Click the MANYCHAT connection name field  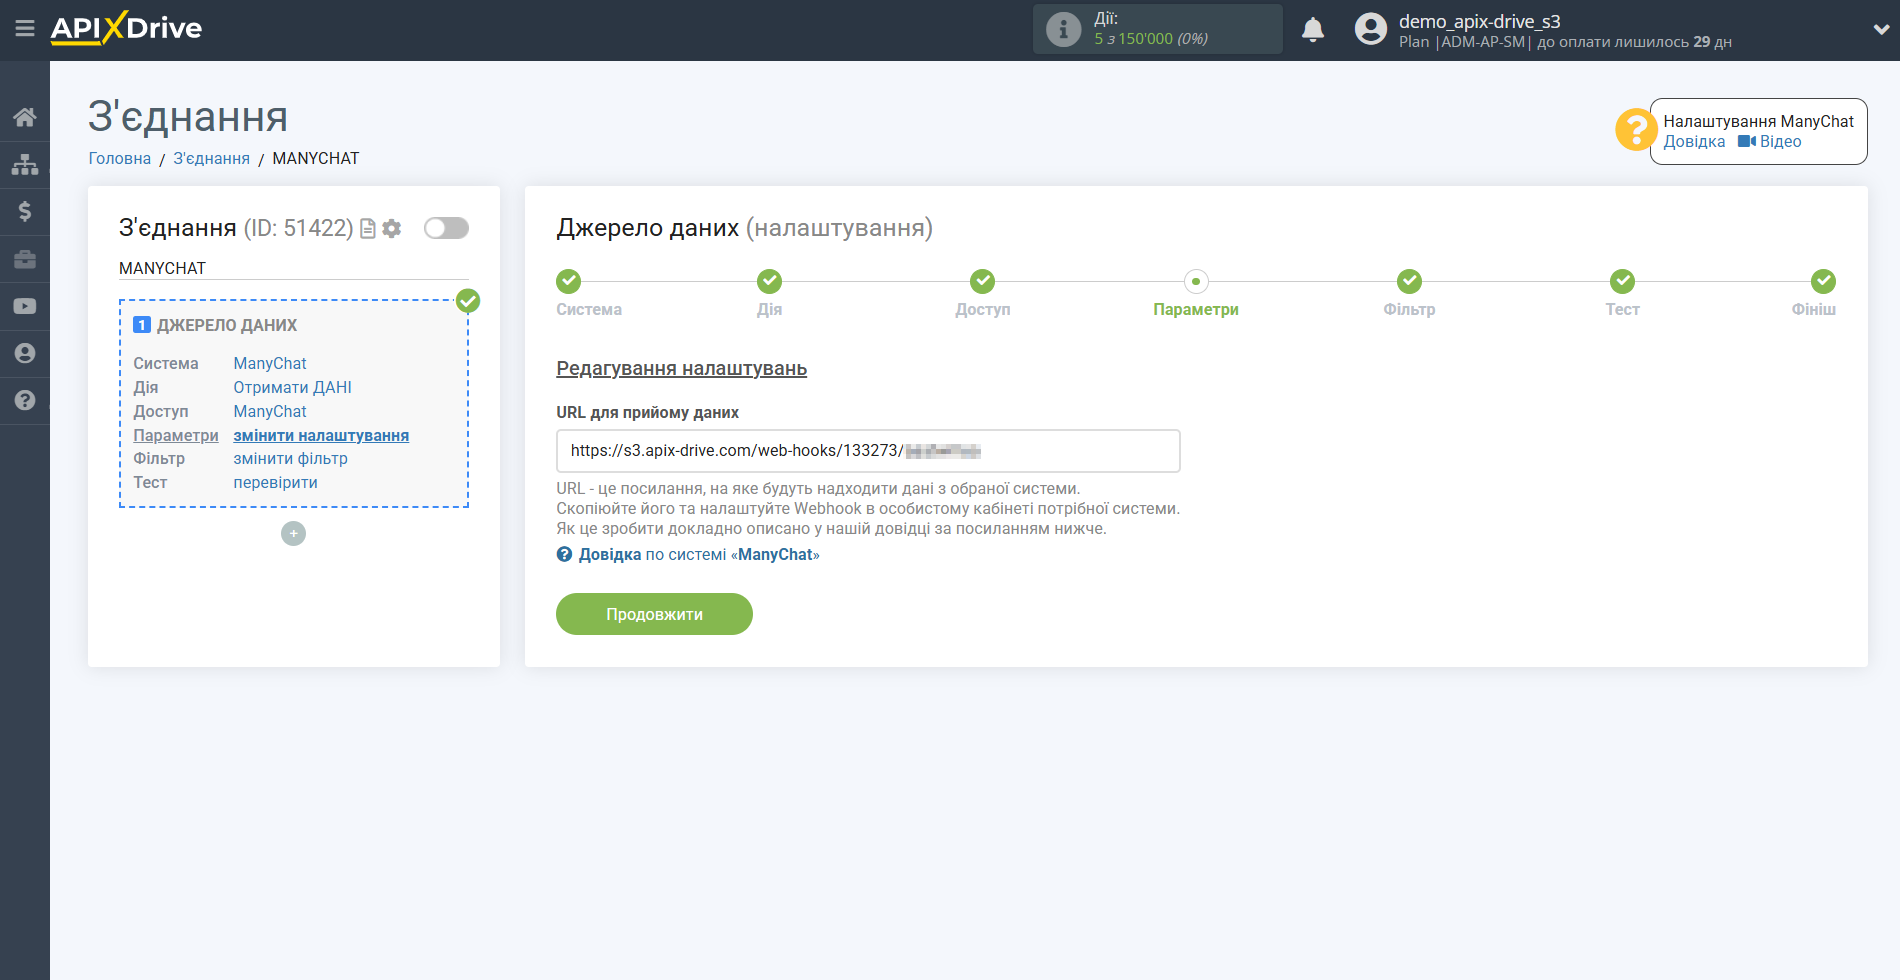click(x=293, y=268)
